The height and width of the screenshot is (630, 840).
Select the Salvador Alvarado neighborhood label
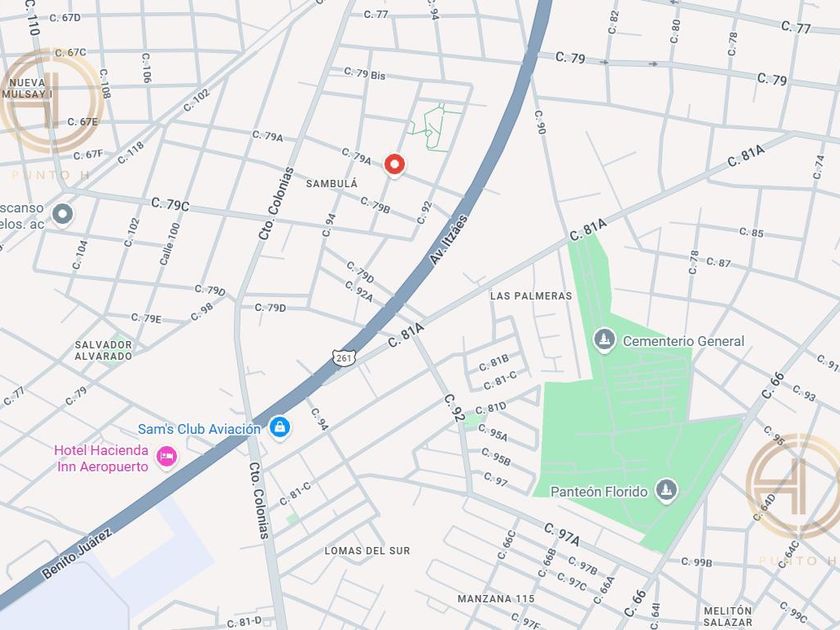[x=103, y=350]
